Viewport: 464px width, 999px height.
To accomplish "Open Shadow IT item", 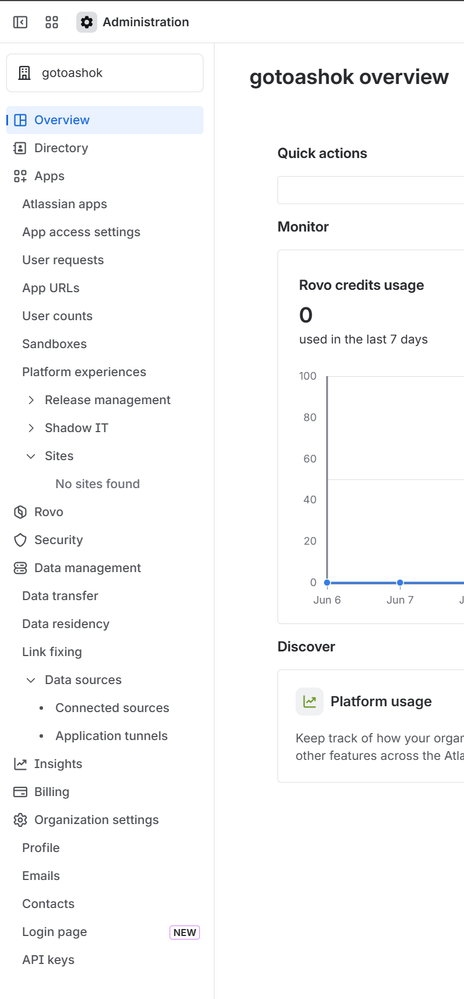I will click(76, 428).
